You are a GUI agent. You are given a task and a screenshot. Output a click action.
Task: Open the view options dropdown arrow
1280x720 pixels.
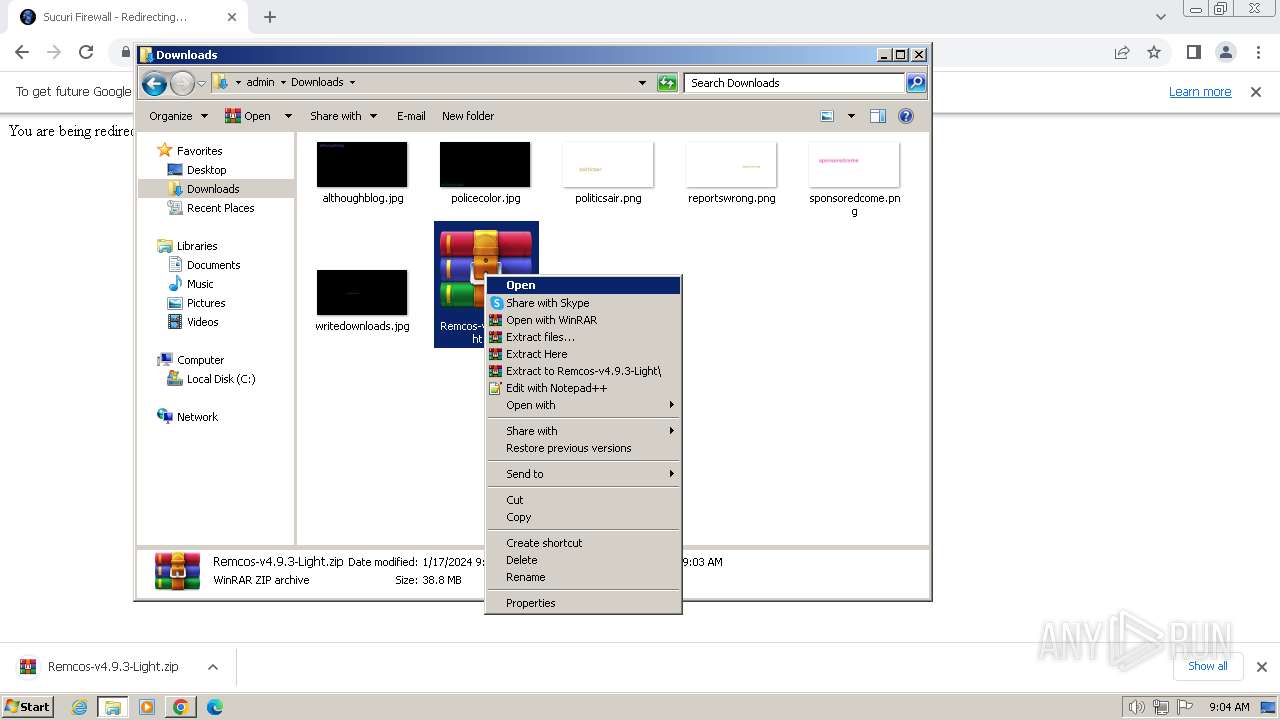coord(851,116)
